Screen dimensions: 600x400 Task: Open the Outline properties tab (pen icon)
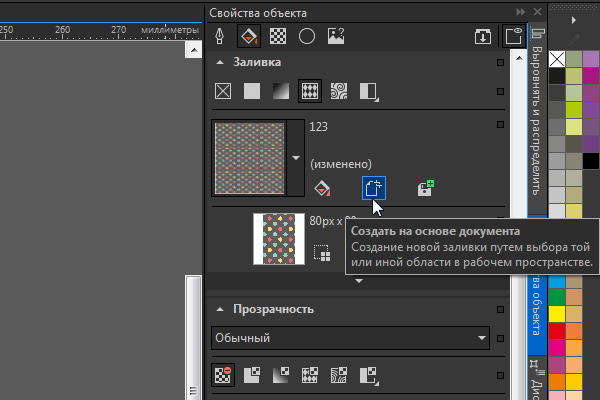tap(219, 37)
